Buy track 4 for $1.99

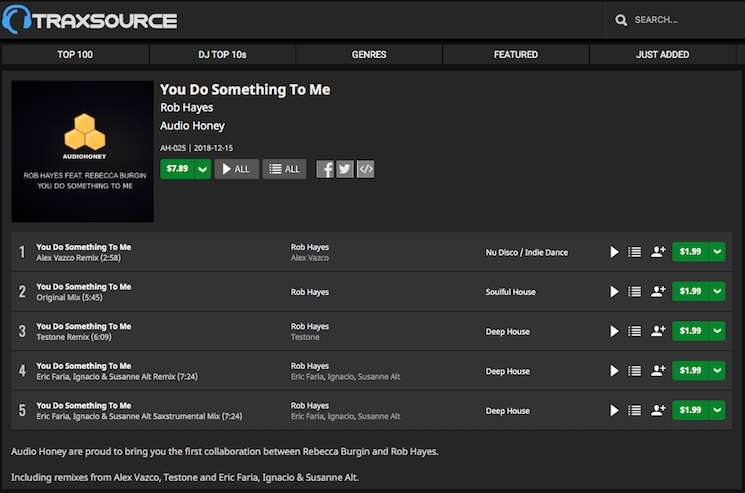[690, 370]
